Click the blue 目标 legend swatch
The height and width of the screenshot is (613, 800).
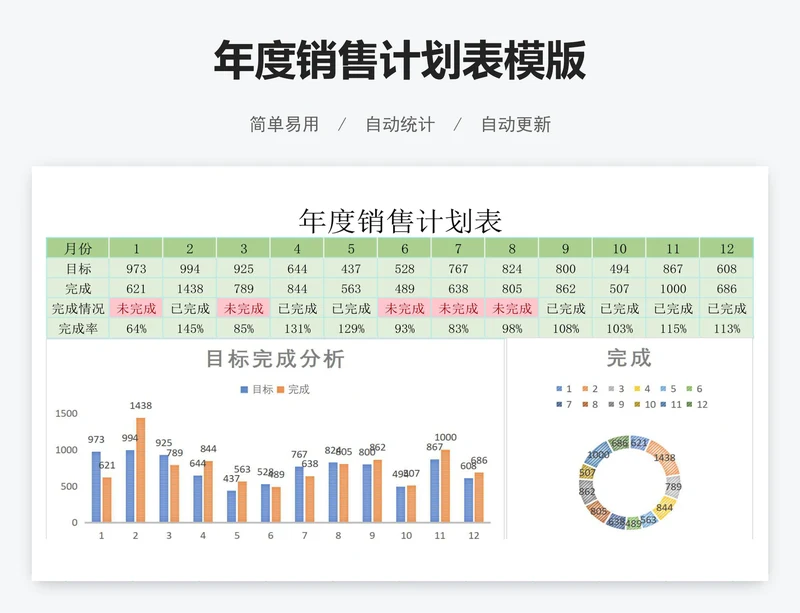(x=244, y=389)
